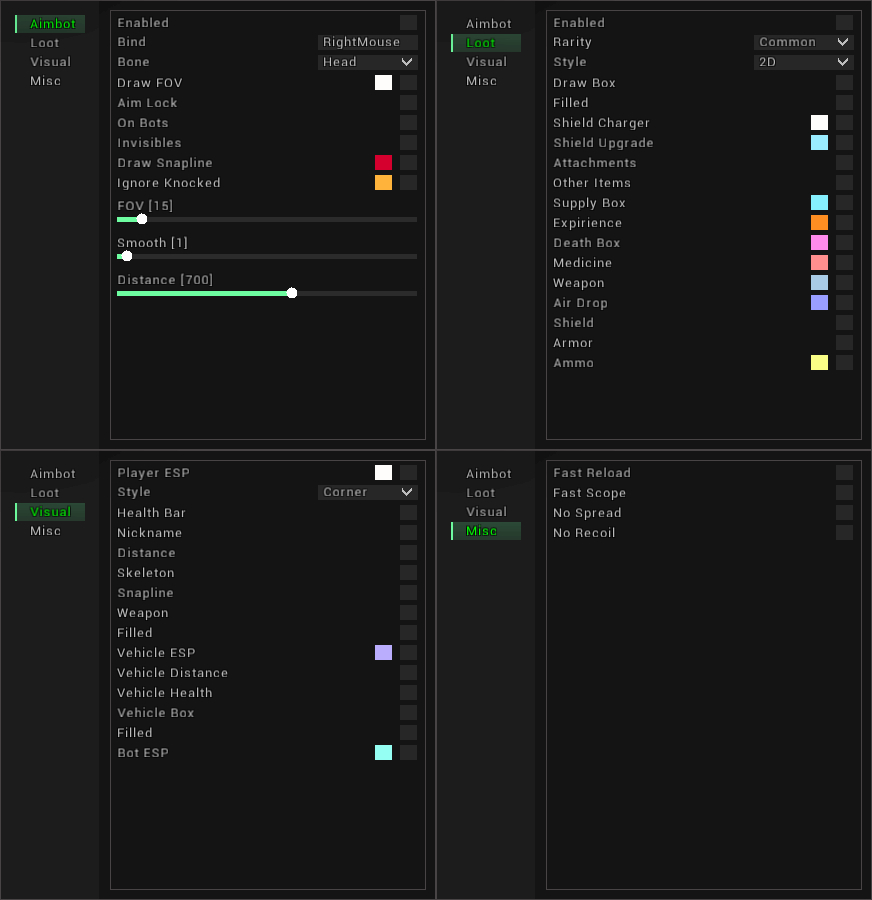This screenshot has height=900, width=872.
Task: Edit the purple Vehicle ESP color swatch
Action: [x=383, y=653]
